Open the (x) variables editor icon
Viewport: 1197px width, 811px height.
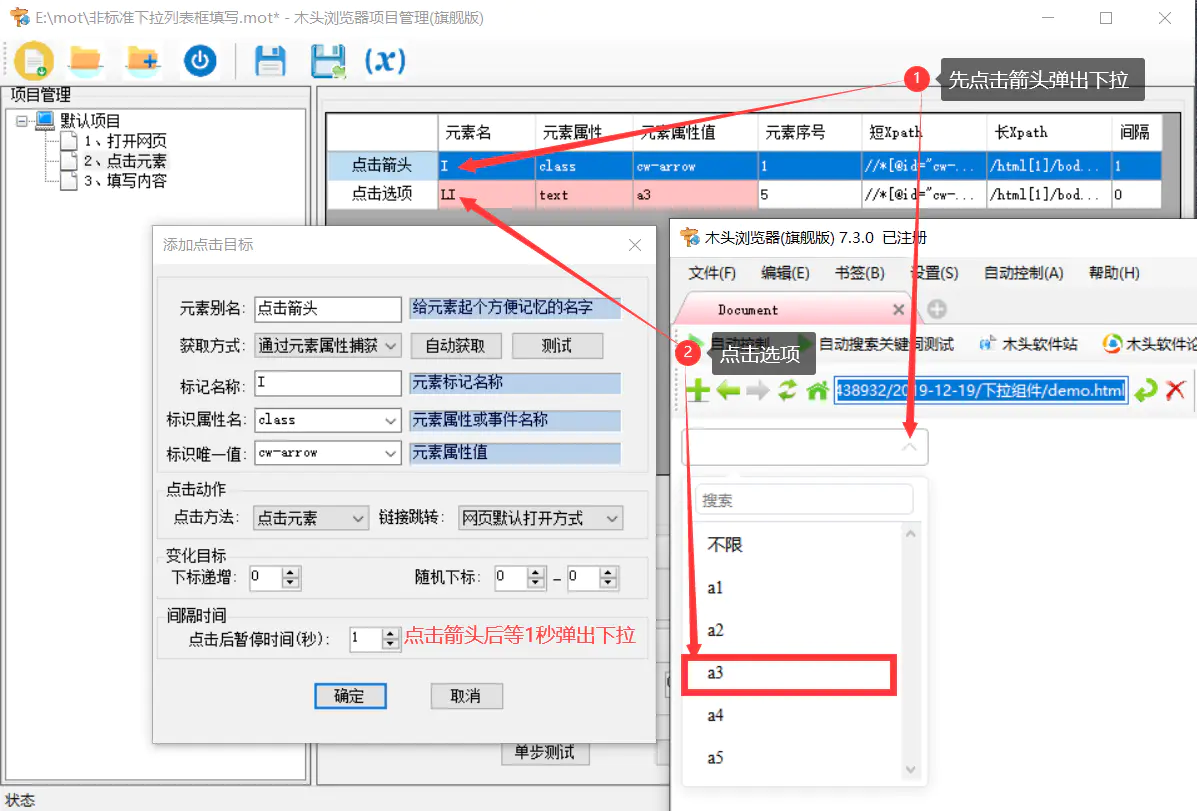click(x=384, y=60)
